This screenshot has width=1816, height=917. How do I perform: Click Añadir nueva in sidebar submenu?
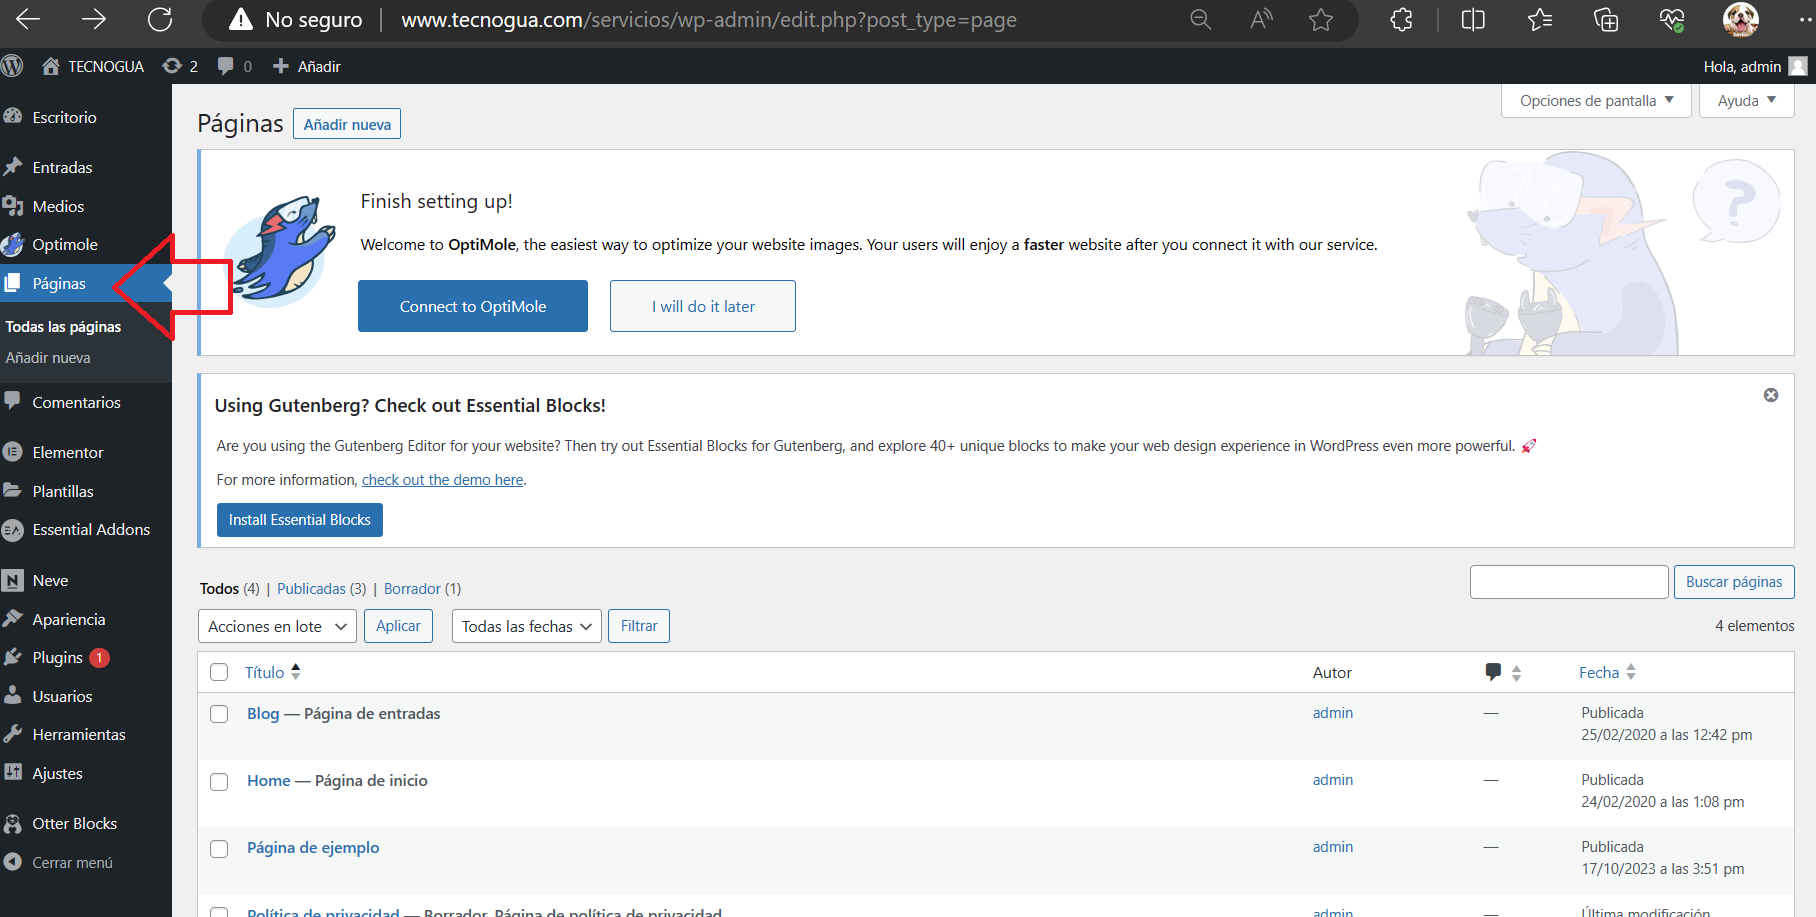coord(48,358)
